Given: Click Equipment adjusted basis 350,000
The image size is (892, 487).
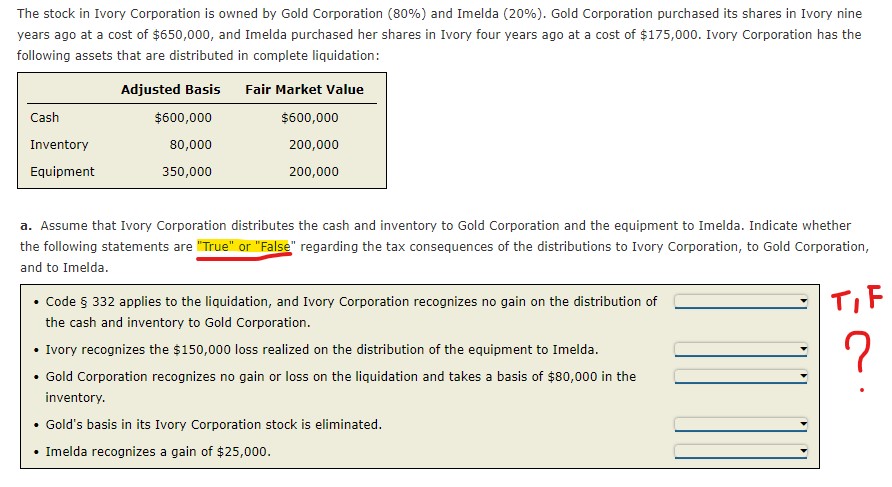Looking at the screenshot, I should [x=187, y=171].
